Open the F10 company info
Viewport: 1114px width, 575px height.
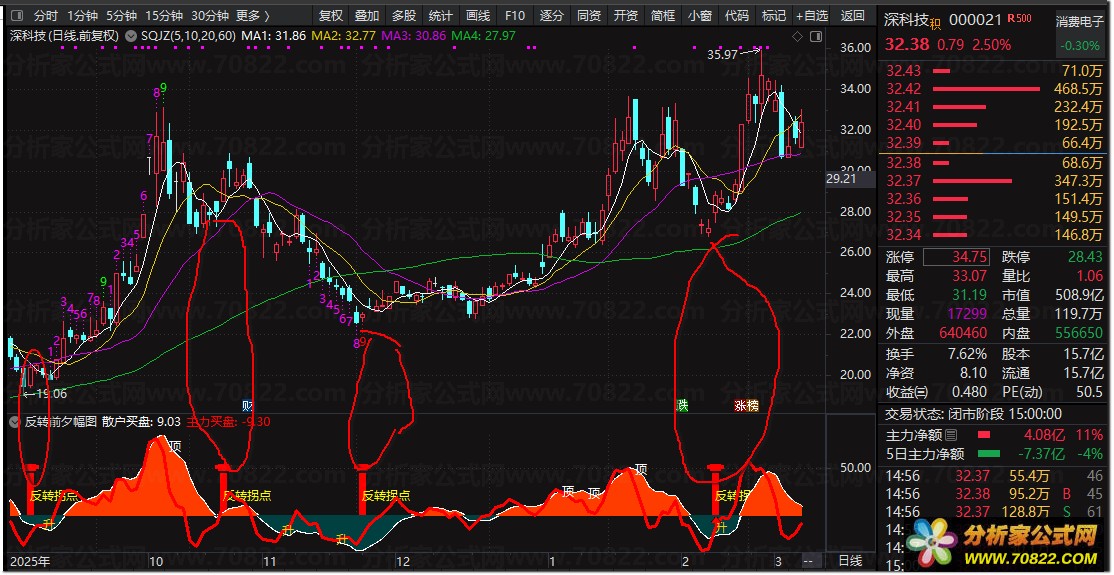[x=515, y=16]
